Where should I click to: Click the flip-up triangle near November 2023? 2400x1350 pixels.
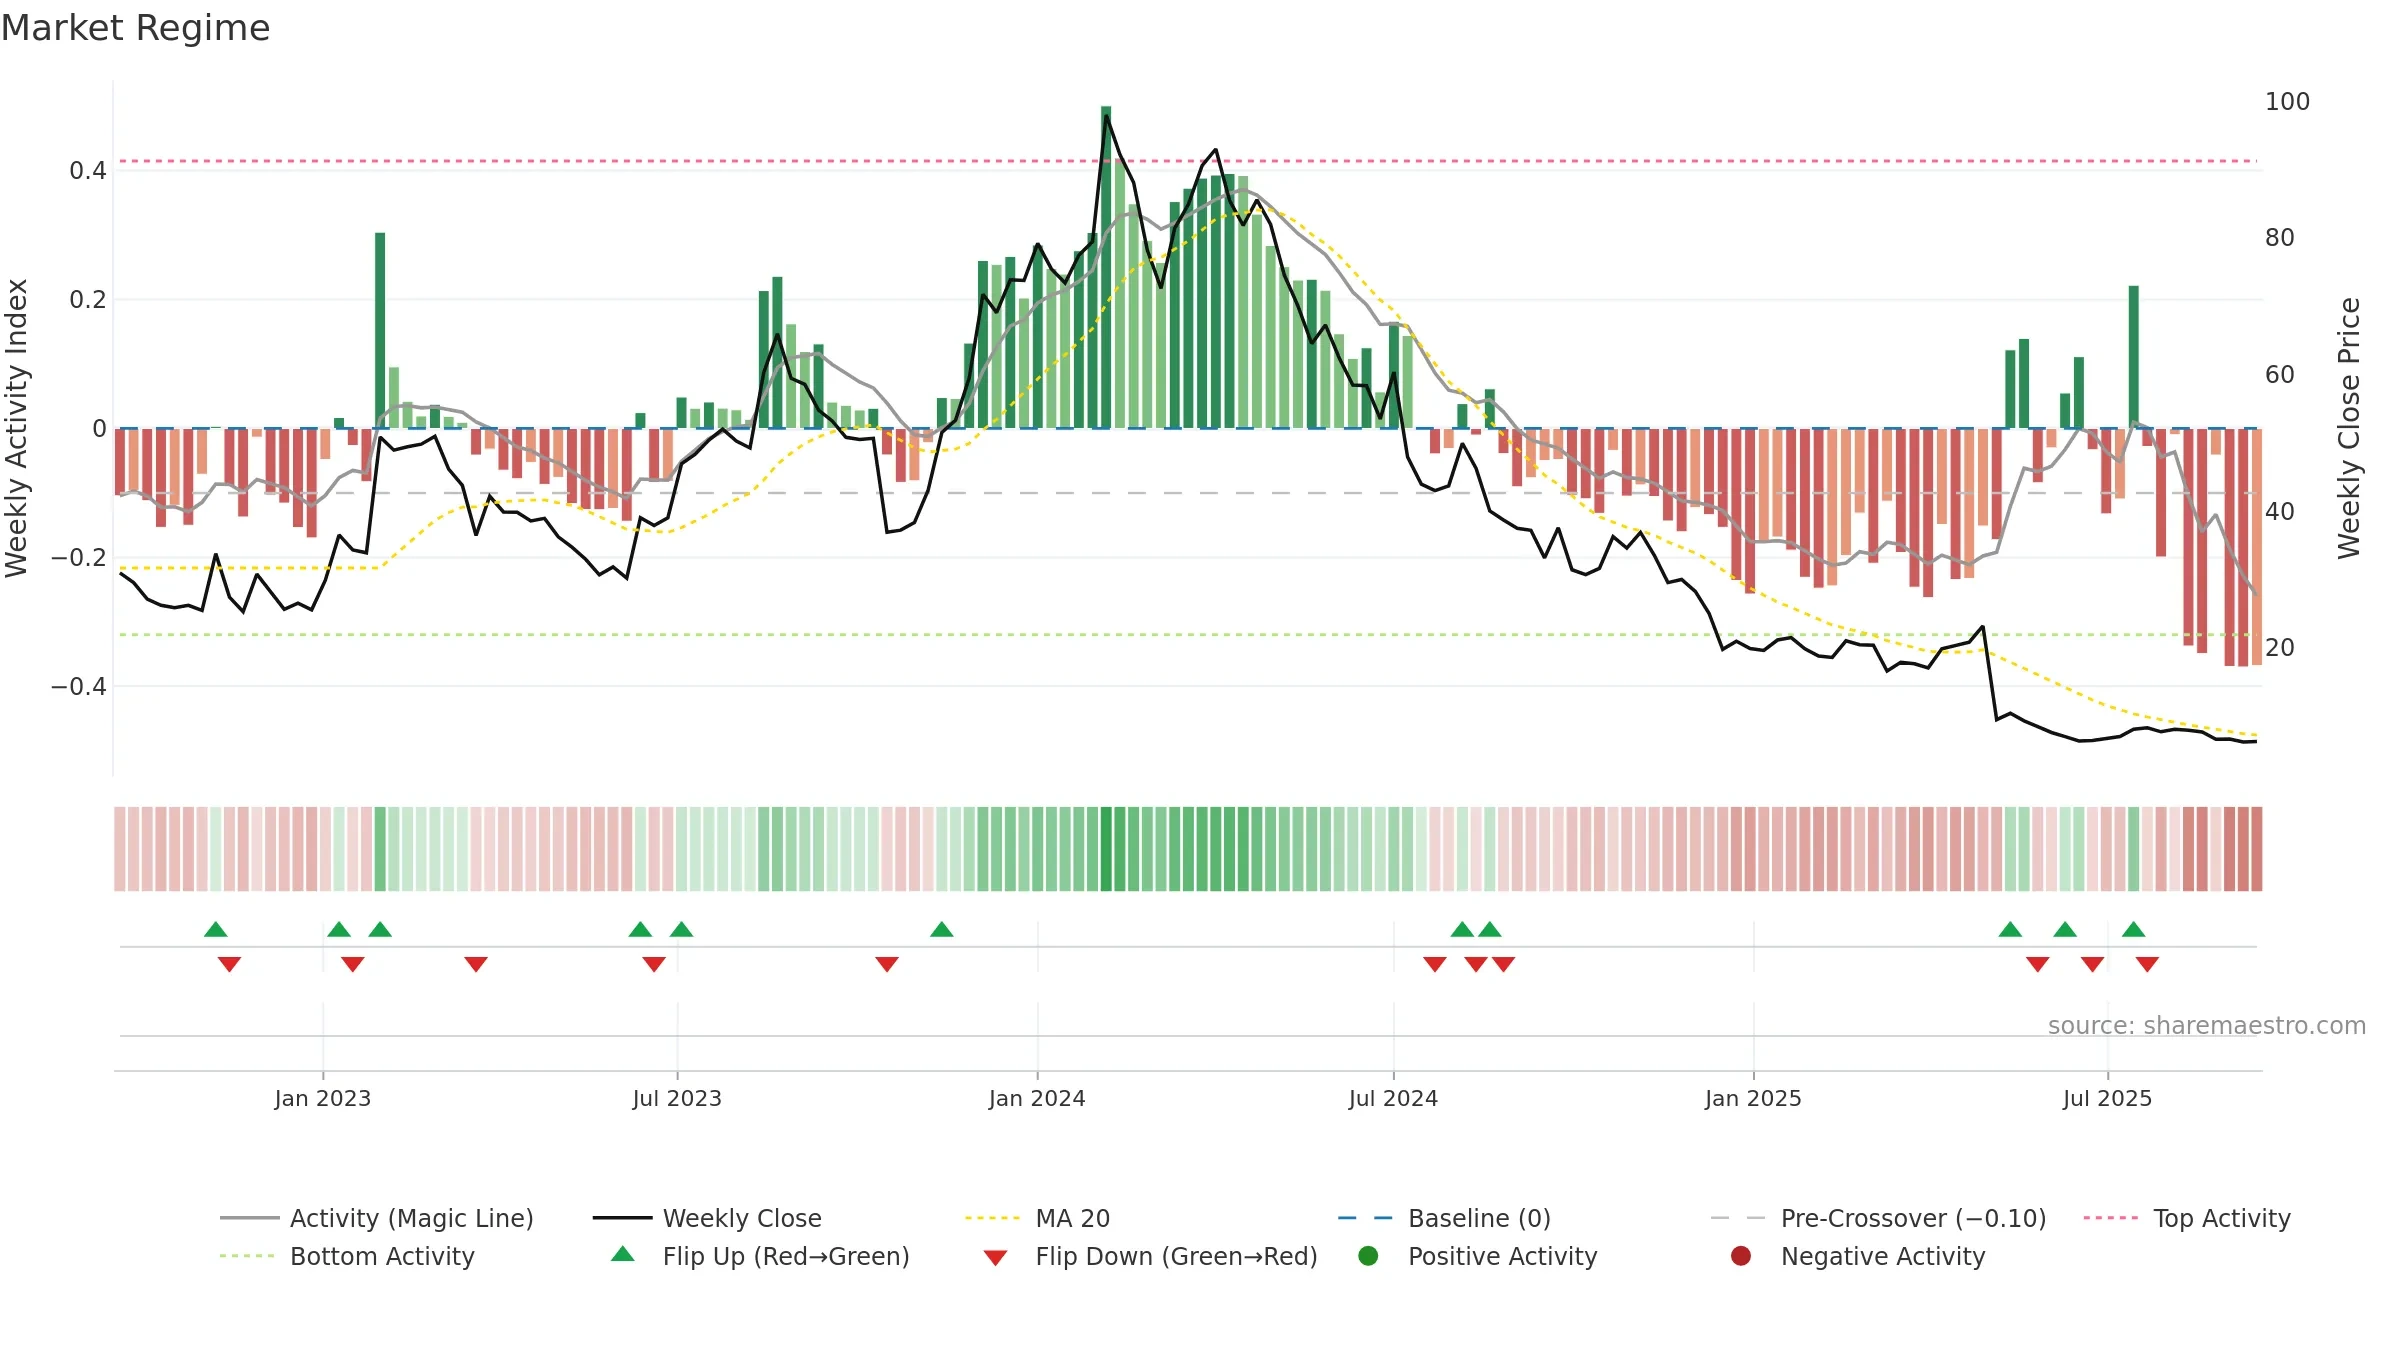(941, 929)
